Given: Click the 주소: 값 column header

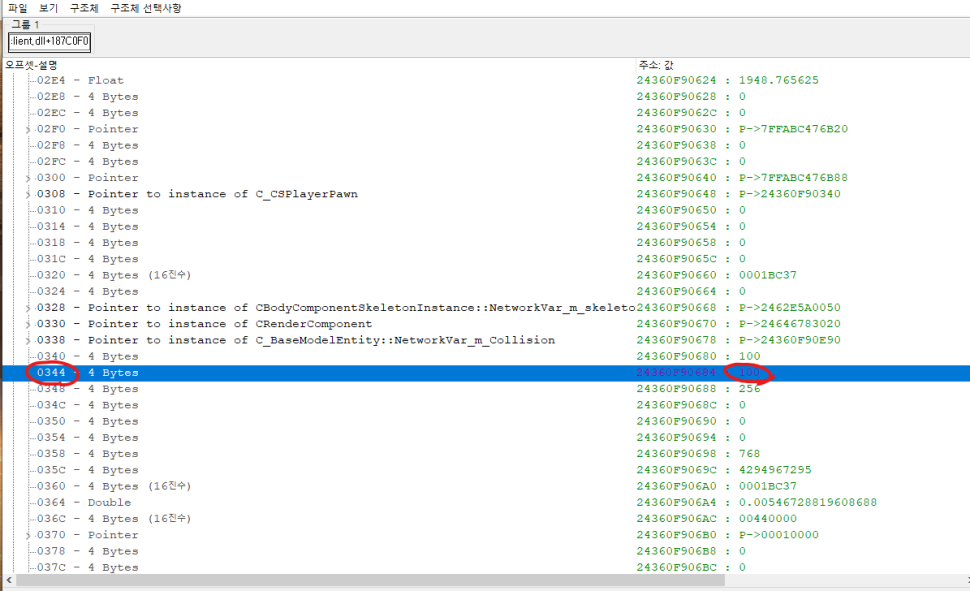Looking at the screenshot, I should click(x=656, y=65).
